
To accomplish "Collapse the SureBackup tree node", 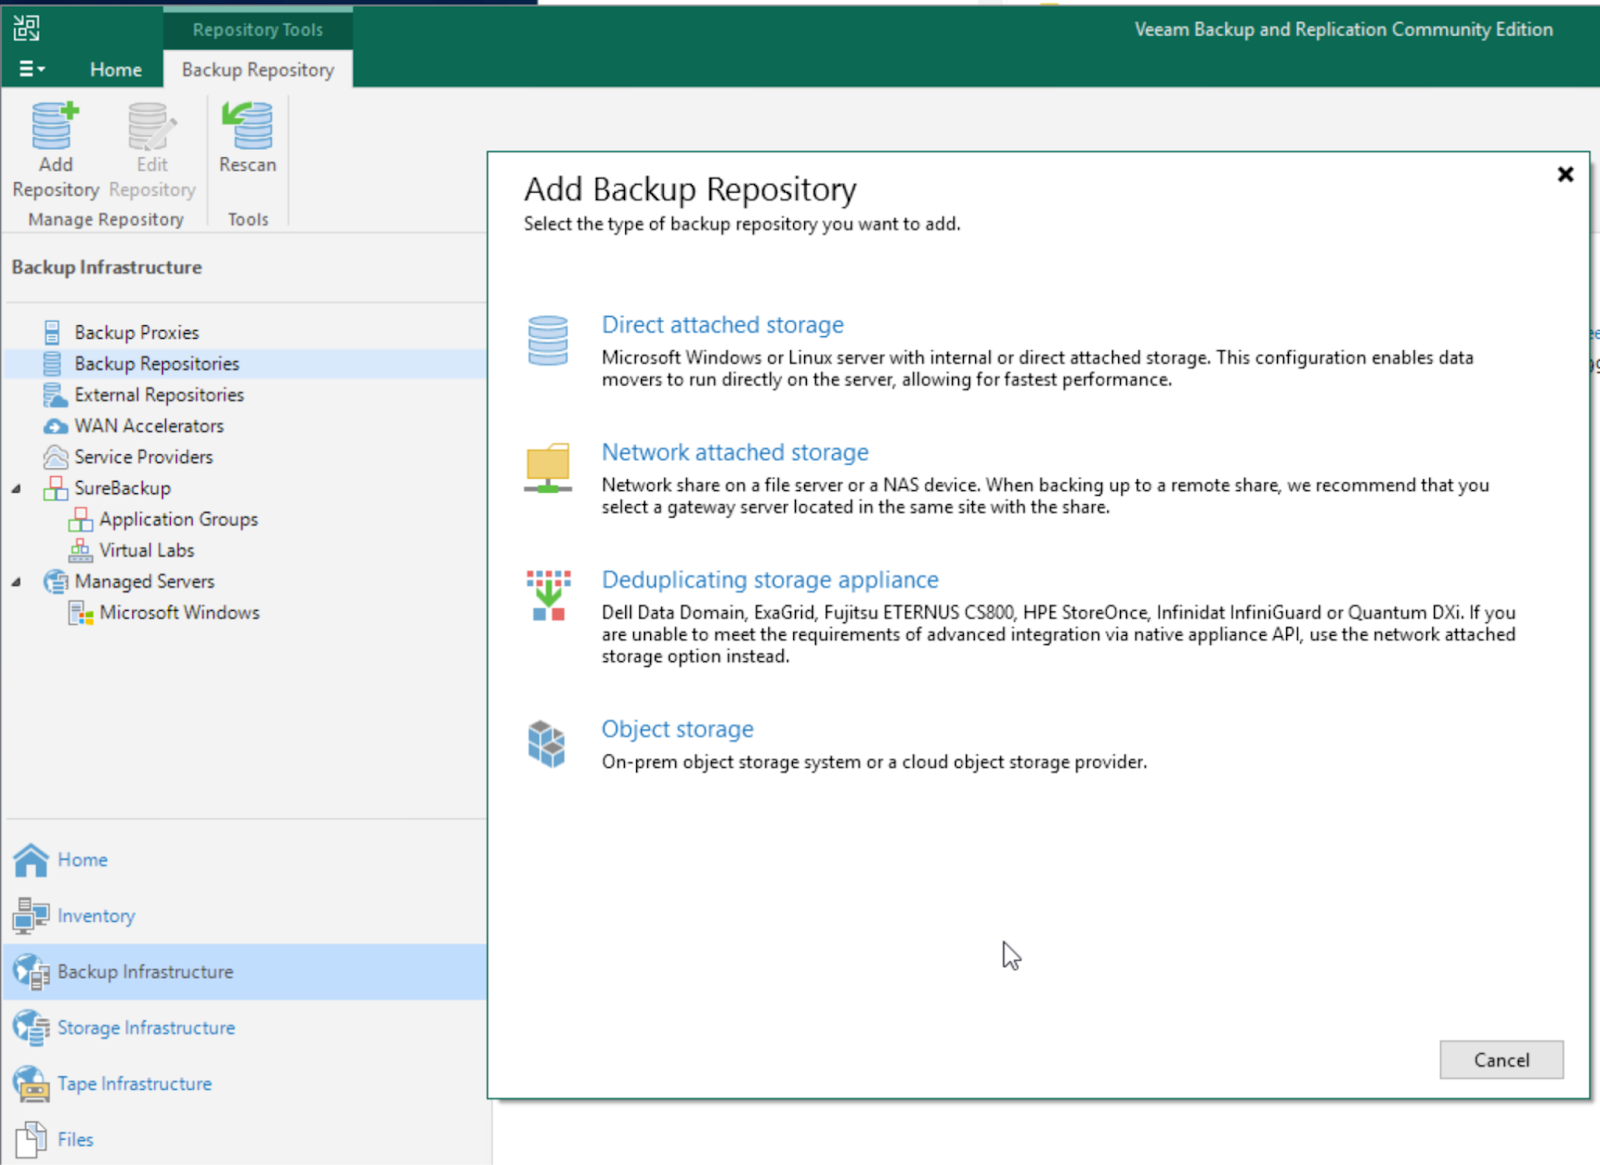I will (16, 489).
